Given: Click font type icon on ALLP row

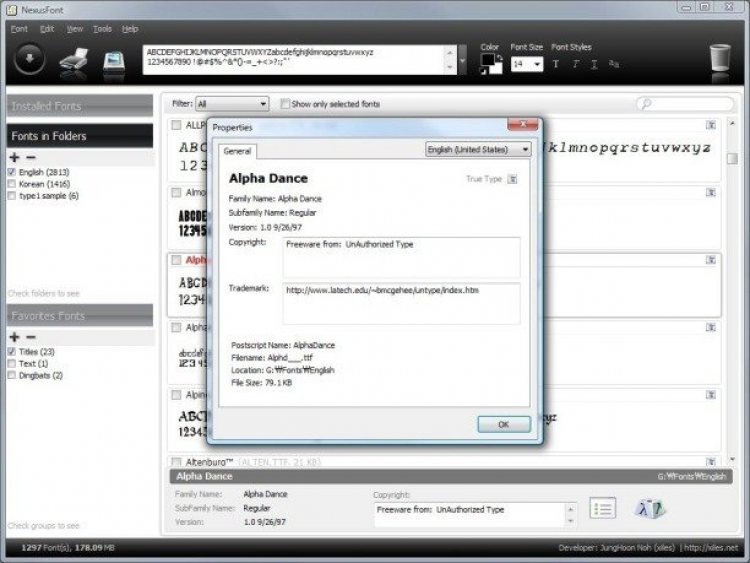Looking at the screenshot, I should 711,125.
